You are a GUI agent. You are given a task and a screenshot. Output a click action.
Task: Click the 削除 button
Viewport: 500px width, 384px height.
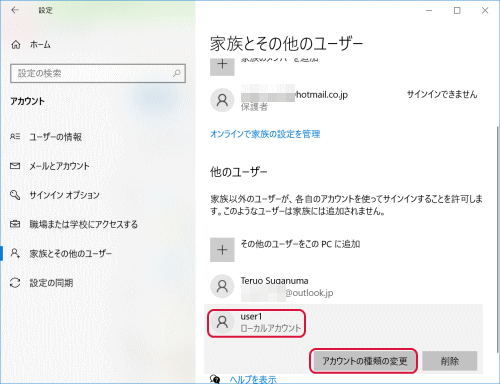point(450,361)
